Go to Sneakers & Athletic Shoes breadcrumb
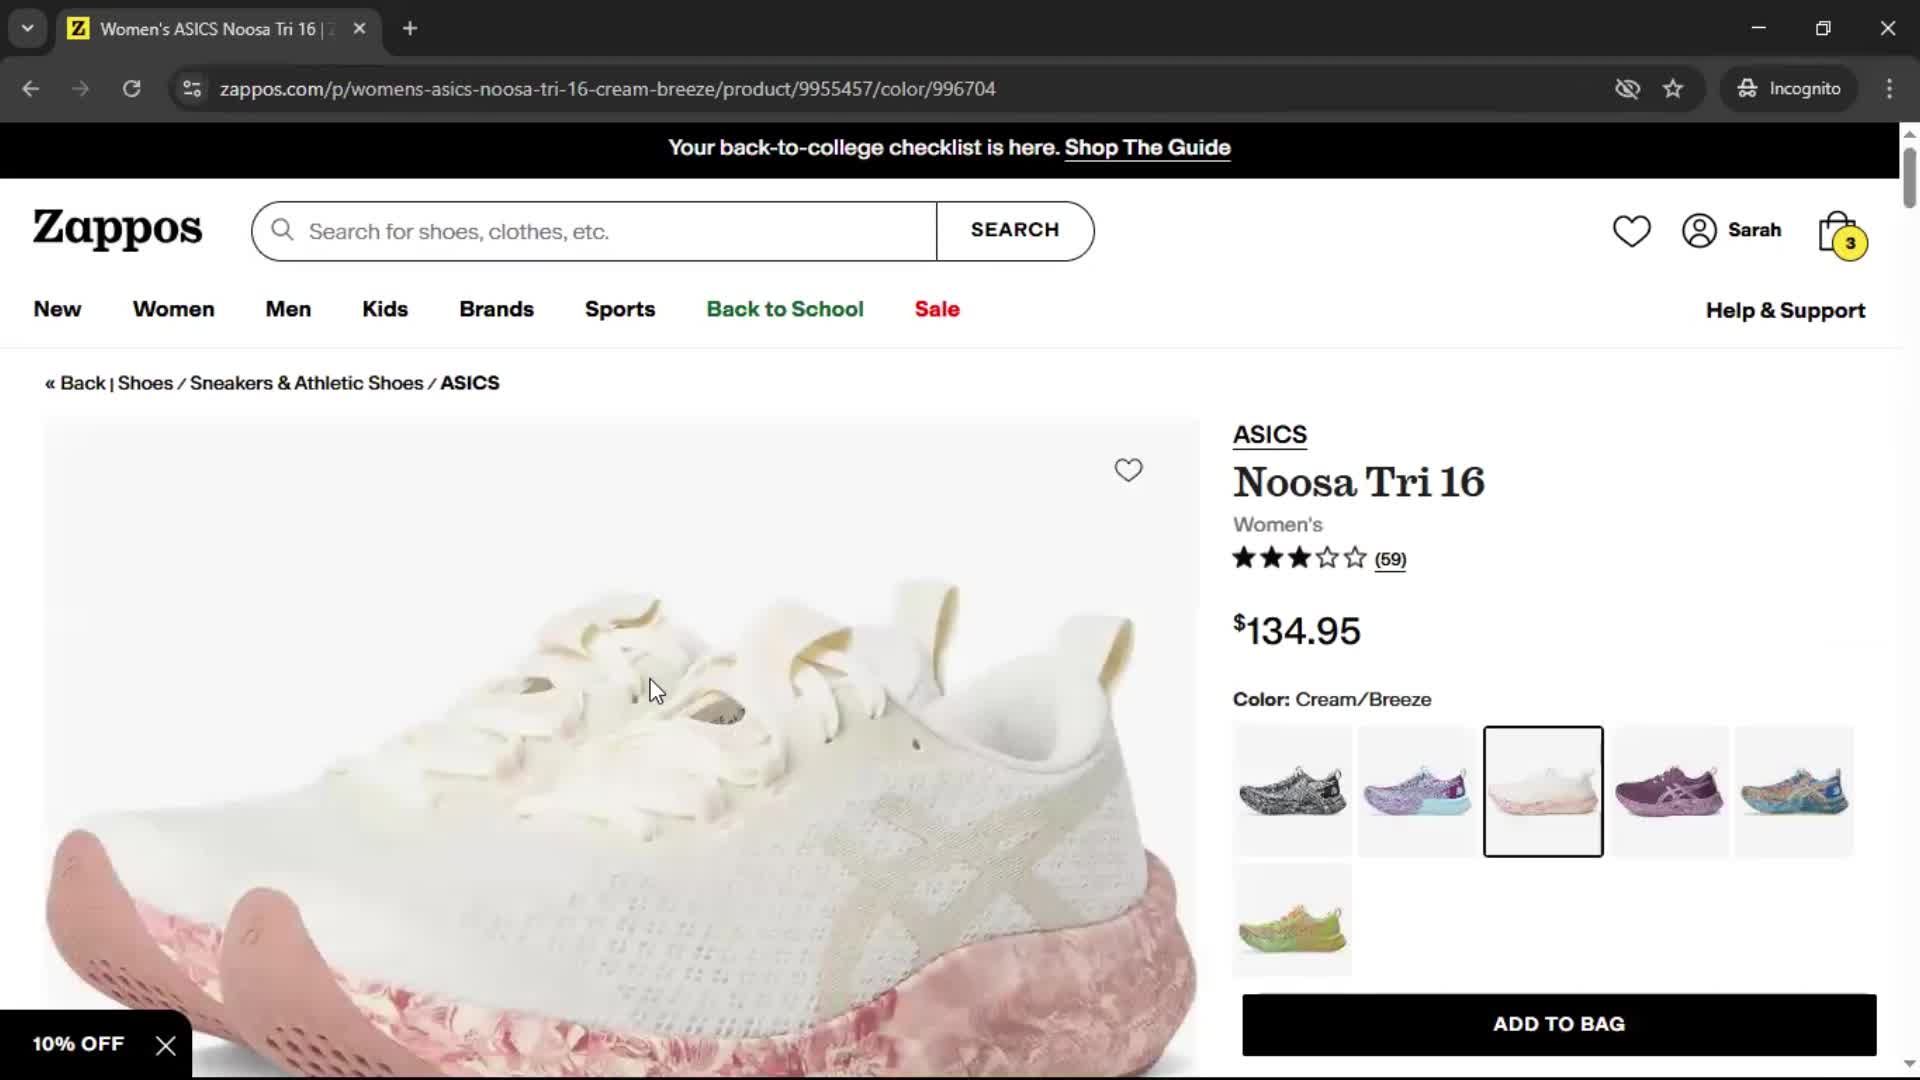1920x1080 pixels. pyautogui.click(x=306, y=383)
